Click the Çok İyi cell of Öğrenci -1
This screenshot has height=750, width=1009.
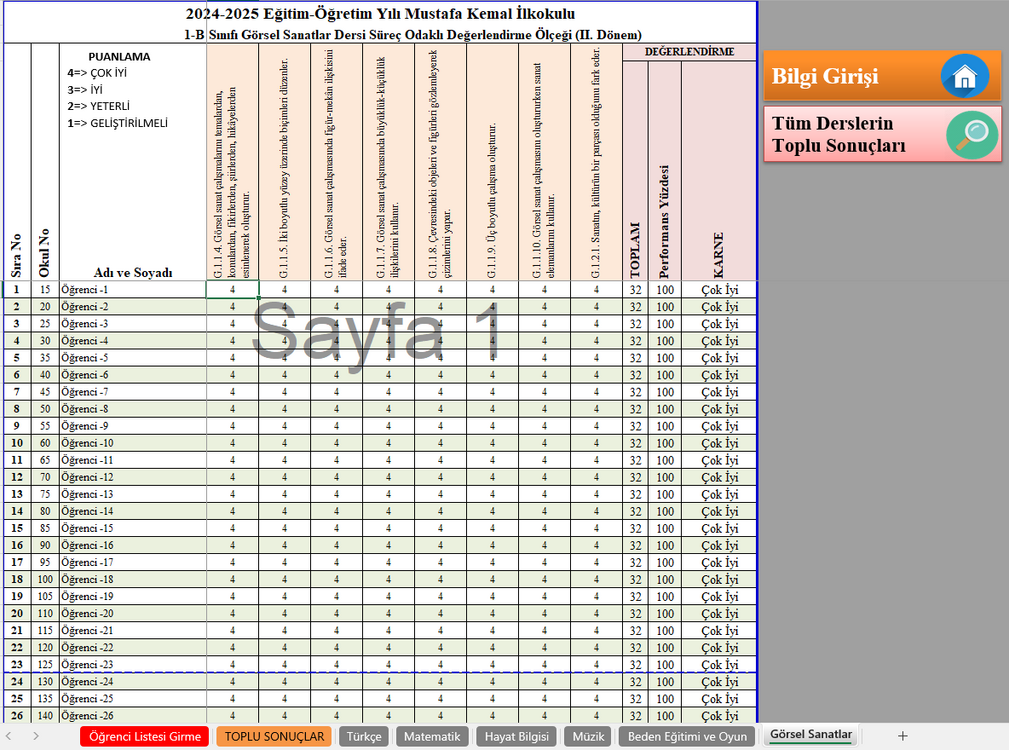(719, 289)
